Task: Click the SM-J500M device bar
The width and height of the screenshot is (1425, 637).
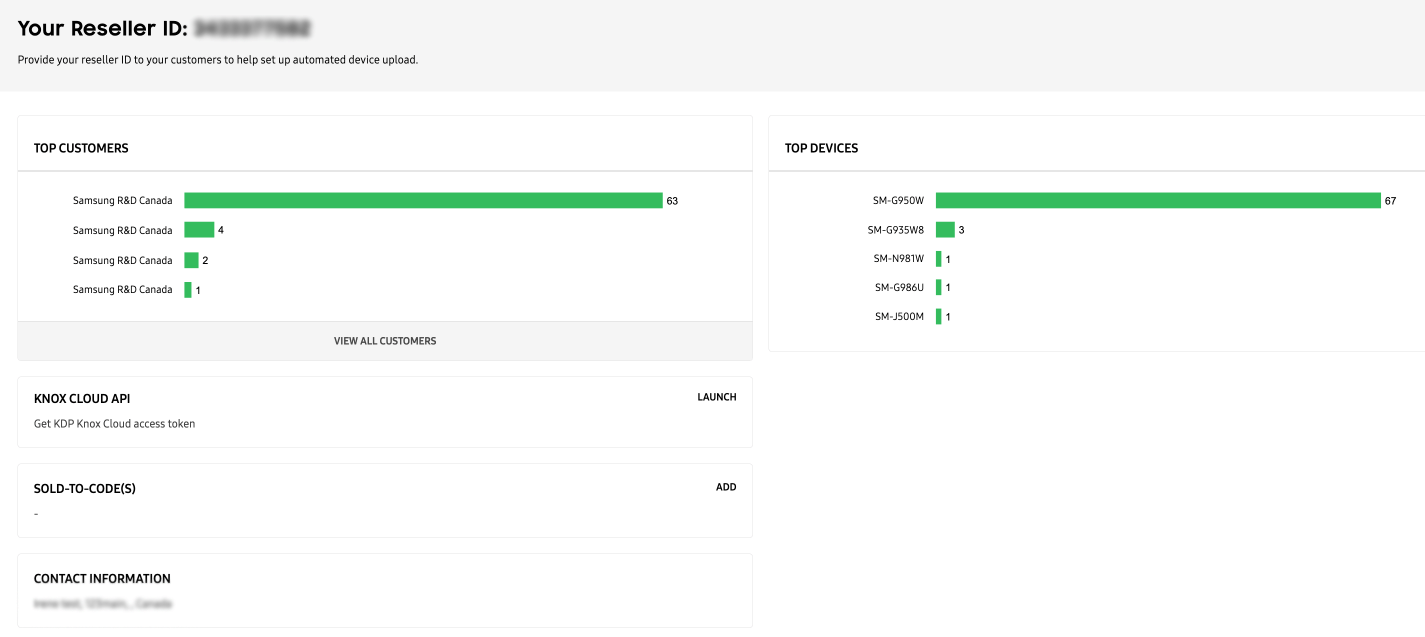Action: pos(939,317)
